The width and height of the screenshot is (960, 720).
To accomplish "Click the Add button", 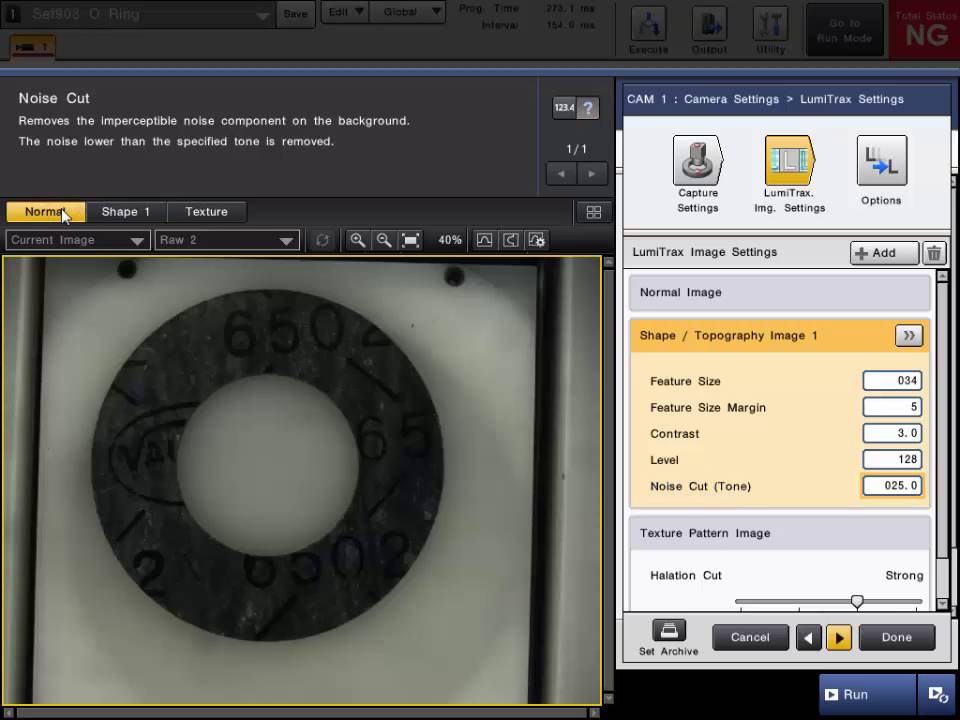I will coord(884,253).
